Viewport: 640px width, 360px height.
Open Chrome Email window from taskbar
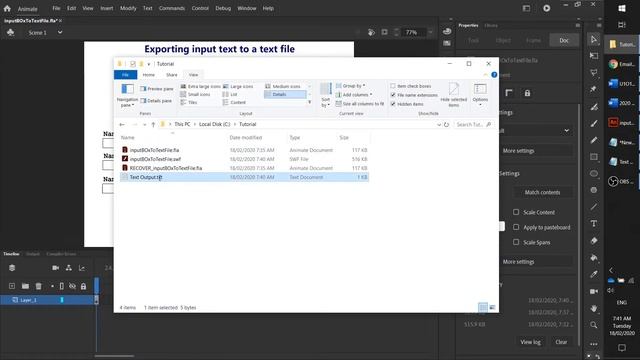[x=621, y=64]
